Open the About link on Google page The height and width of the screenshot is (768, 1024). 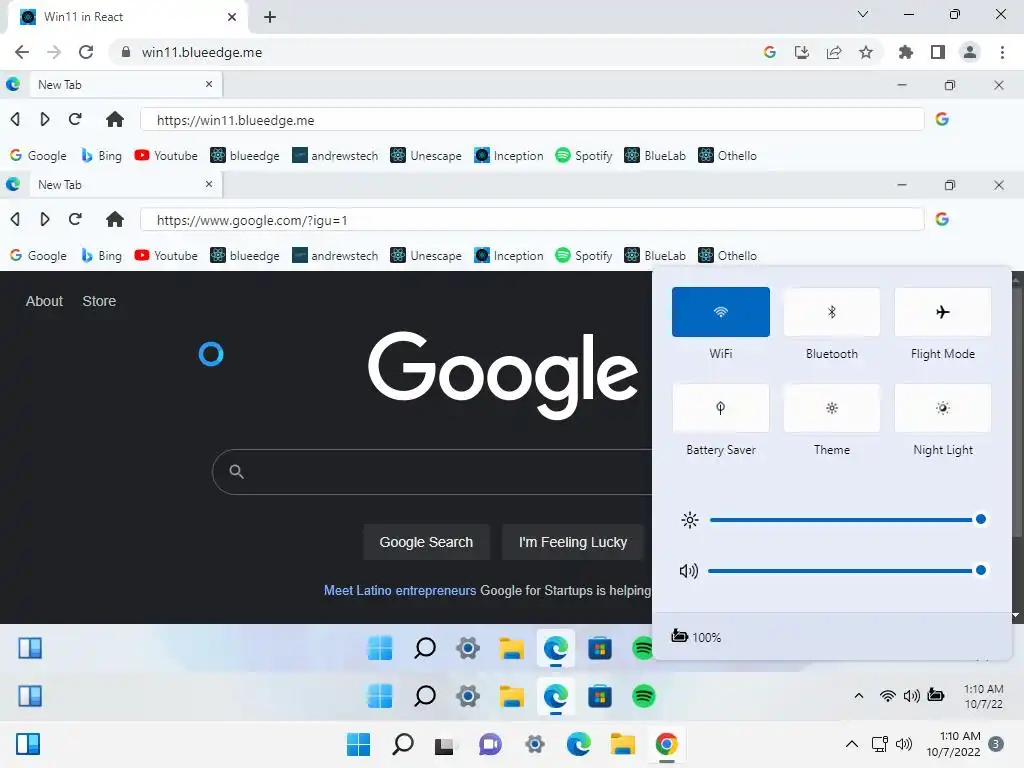point(44,301)
